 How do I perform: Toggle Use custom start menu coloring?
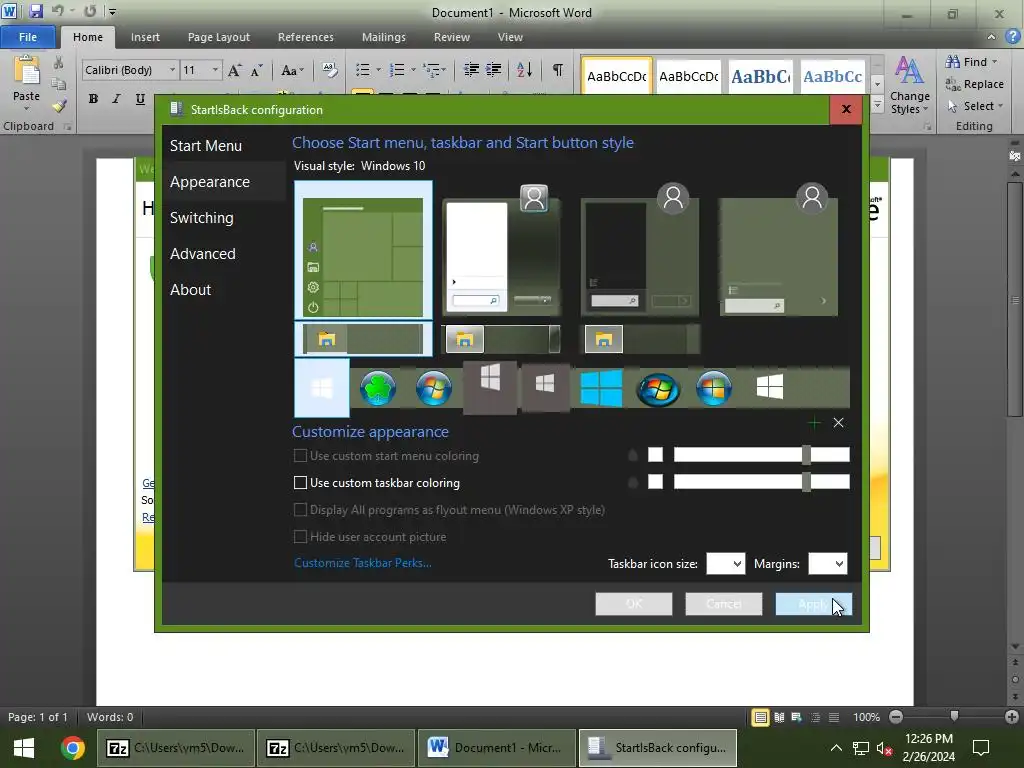pos(300,456)
